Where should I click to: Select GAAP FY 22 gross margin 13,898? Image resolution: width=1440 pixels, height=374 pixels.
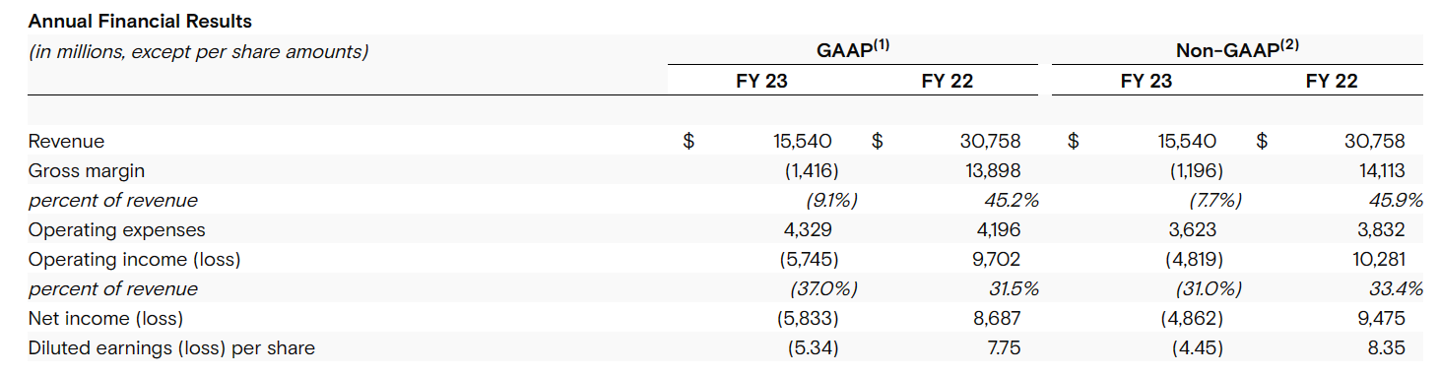pyautogui.click(x=990, y=171)
